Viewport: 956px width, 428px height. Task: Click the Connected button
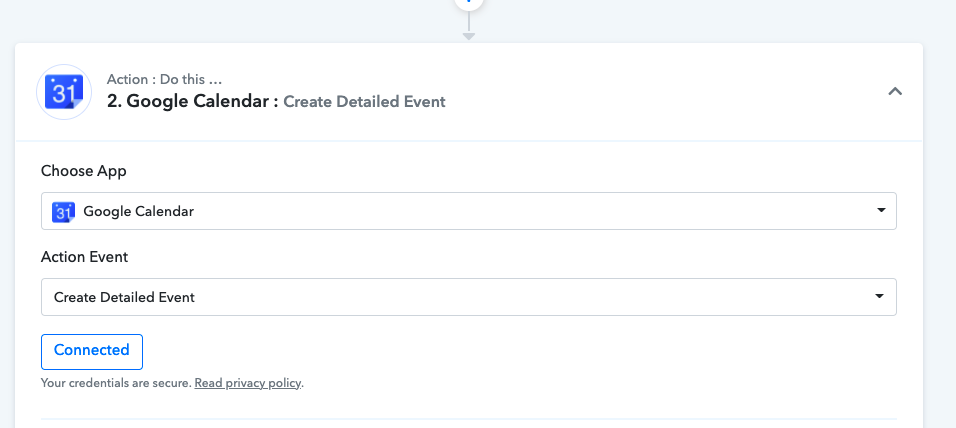tap(92, 352)
